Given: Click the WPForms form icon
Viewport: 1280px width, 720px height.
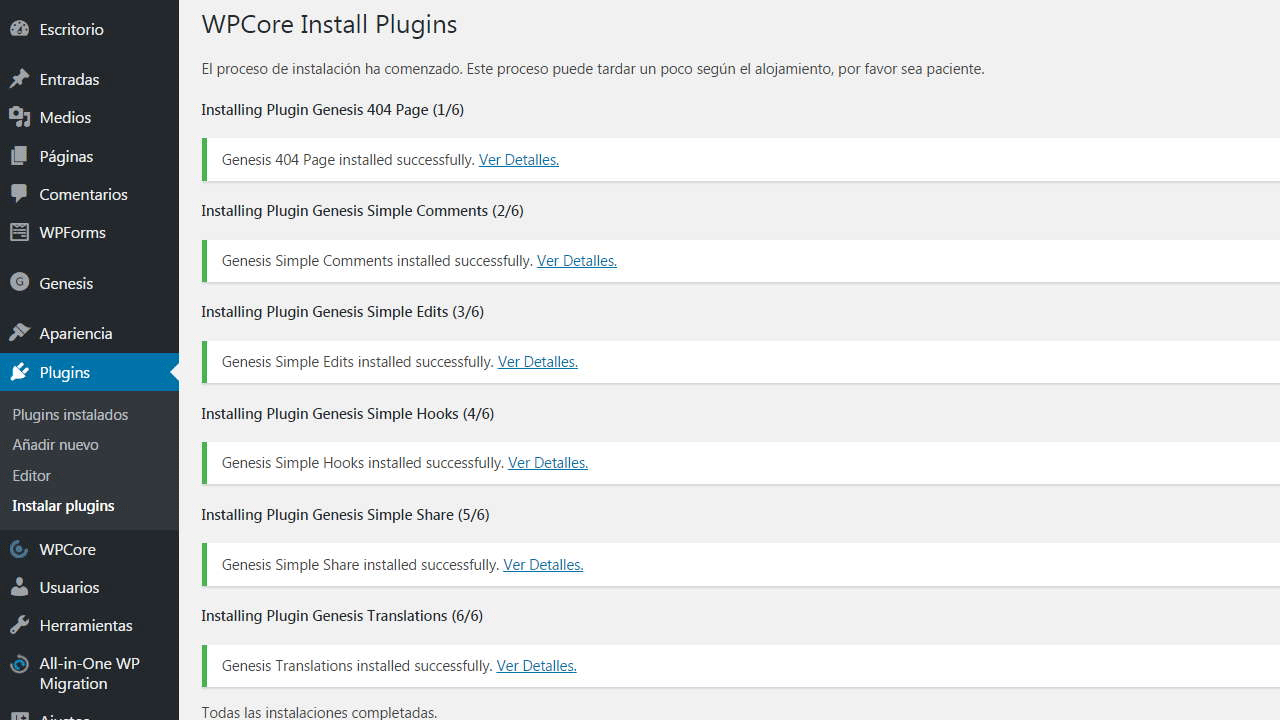Looking at the screenshot, I should click(x=20, y=232).
